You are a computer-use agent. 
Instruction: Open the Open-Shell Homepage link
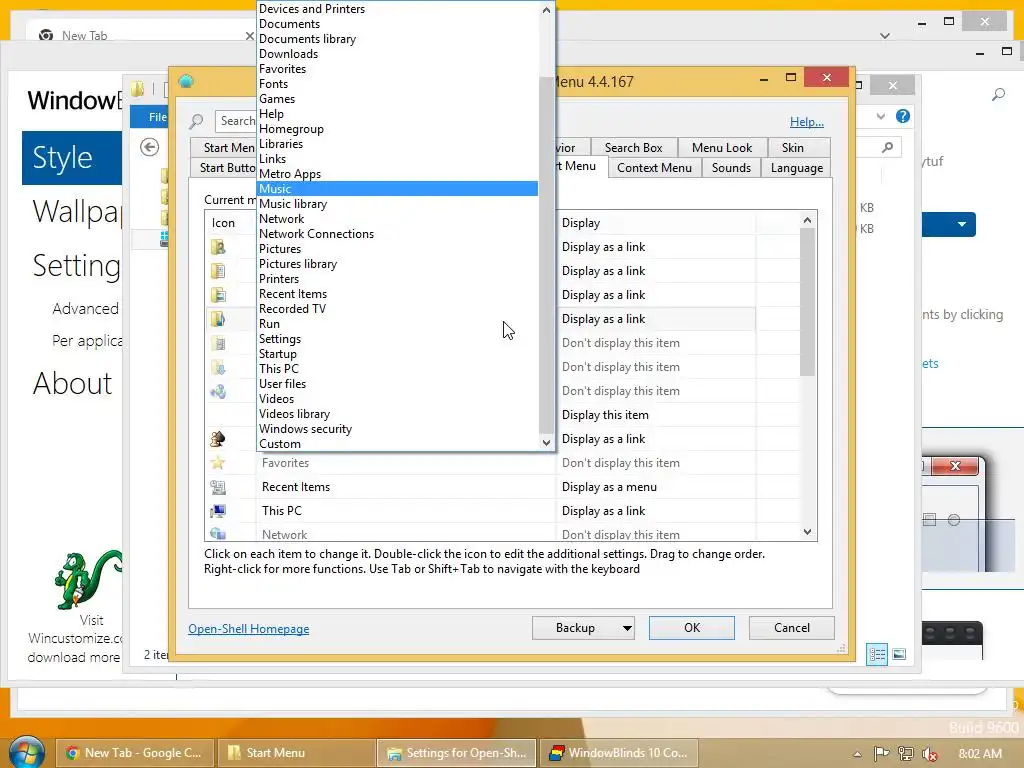coord(249,629)
